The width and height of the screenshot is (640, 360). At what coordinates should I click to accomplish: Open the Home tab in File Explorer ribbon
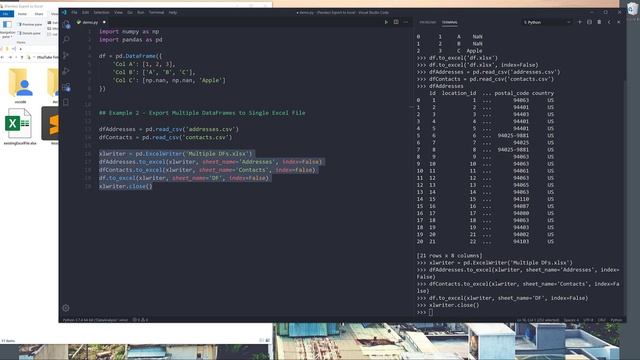coord(22,14)
